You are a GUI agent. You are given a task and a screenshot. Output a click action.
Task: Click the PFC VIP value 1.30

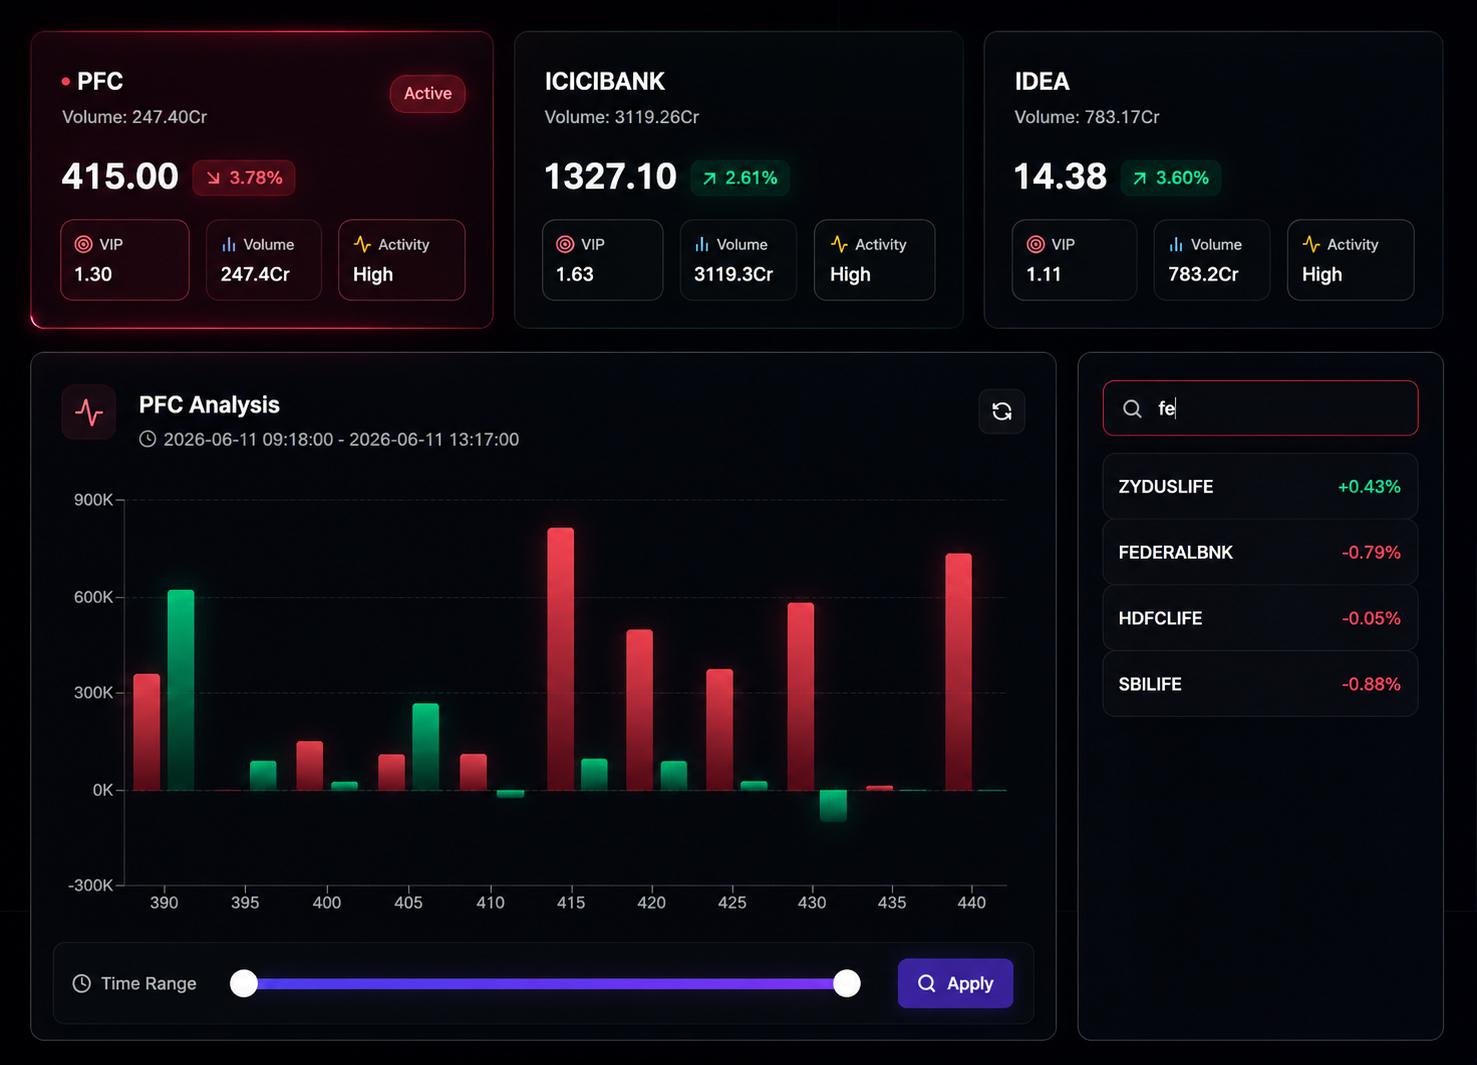point(93,274)
